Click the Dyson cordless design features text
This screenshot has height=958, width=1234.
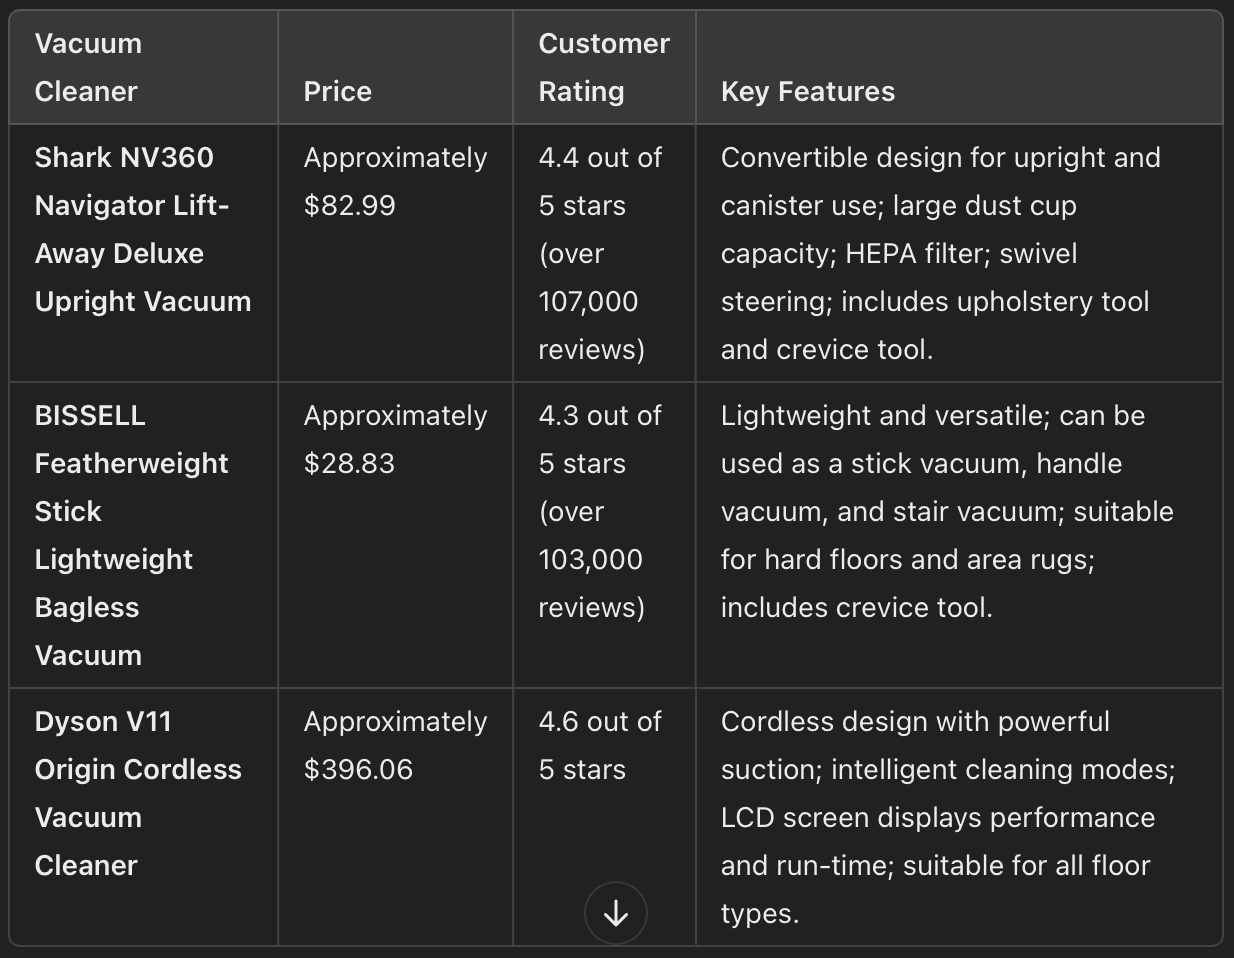tap(948, 817)
